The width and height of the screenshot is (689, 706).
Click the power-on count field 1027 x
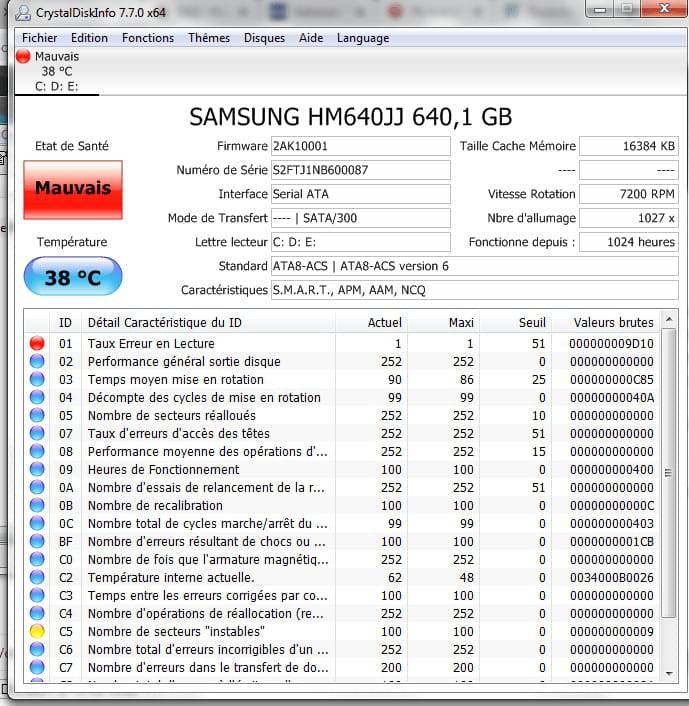629,218
